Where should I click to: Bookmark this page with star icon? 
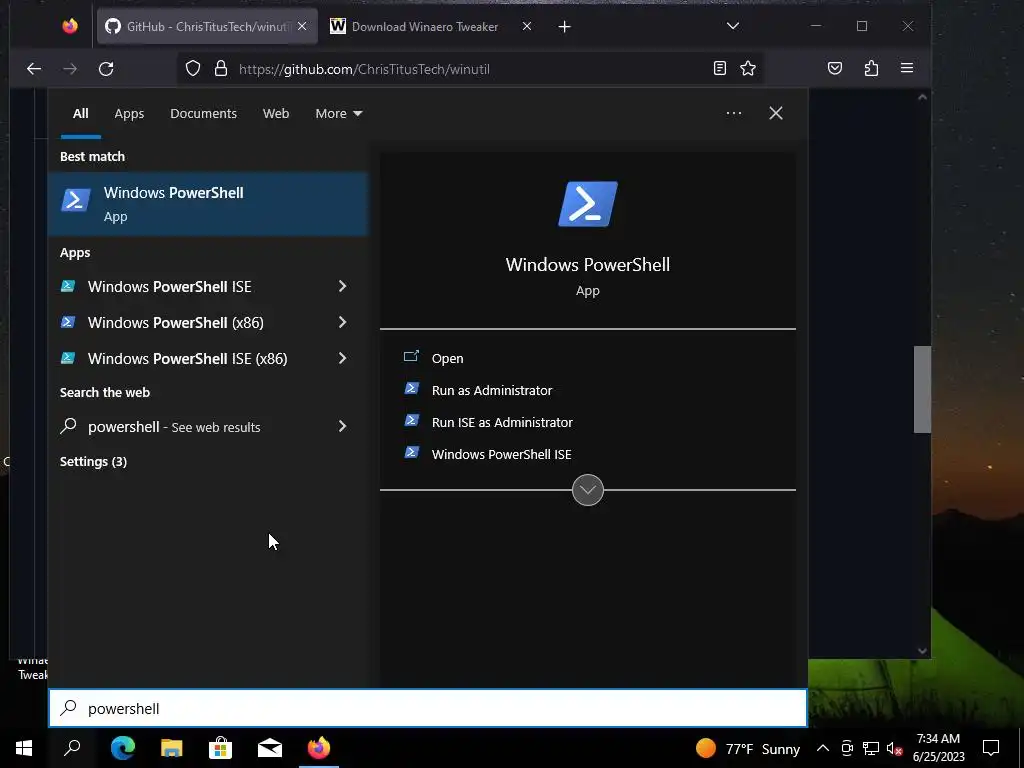(748, 69)
